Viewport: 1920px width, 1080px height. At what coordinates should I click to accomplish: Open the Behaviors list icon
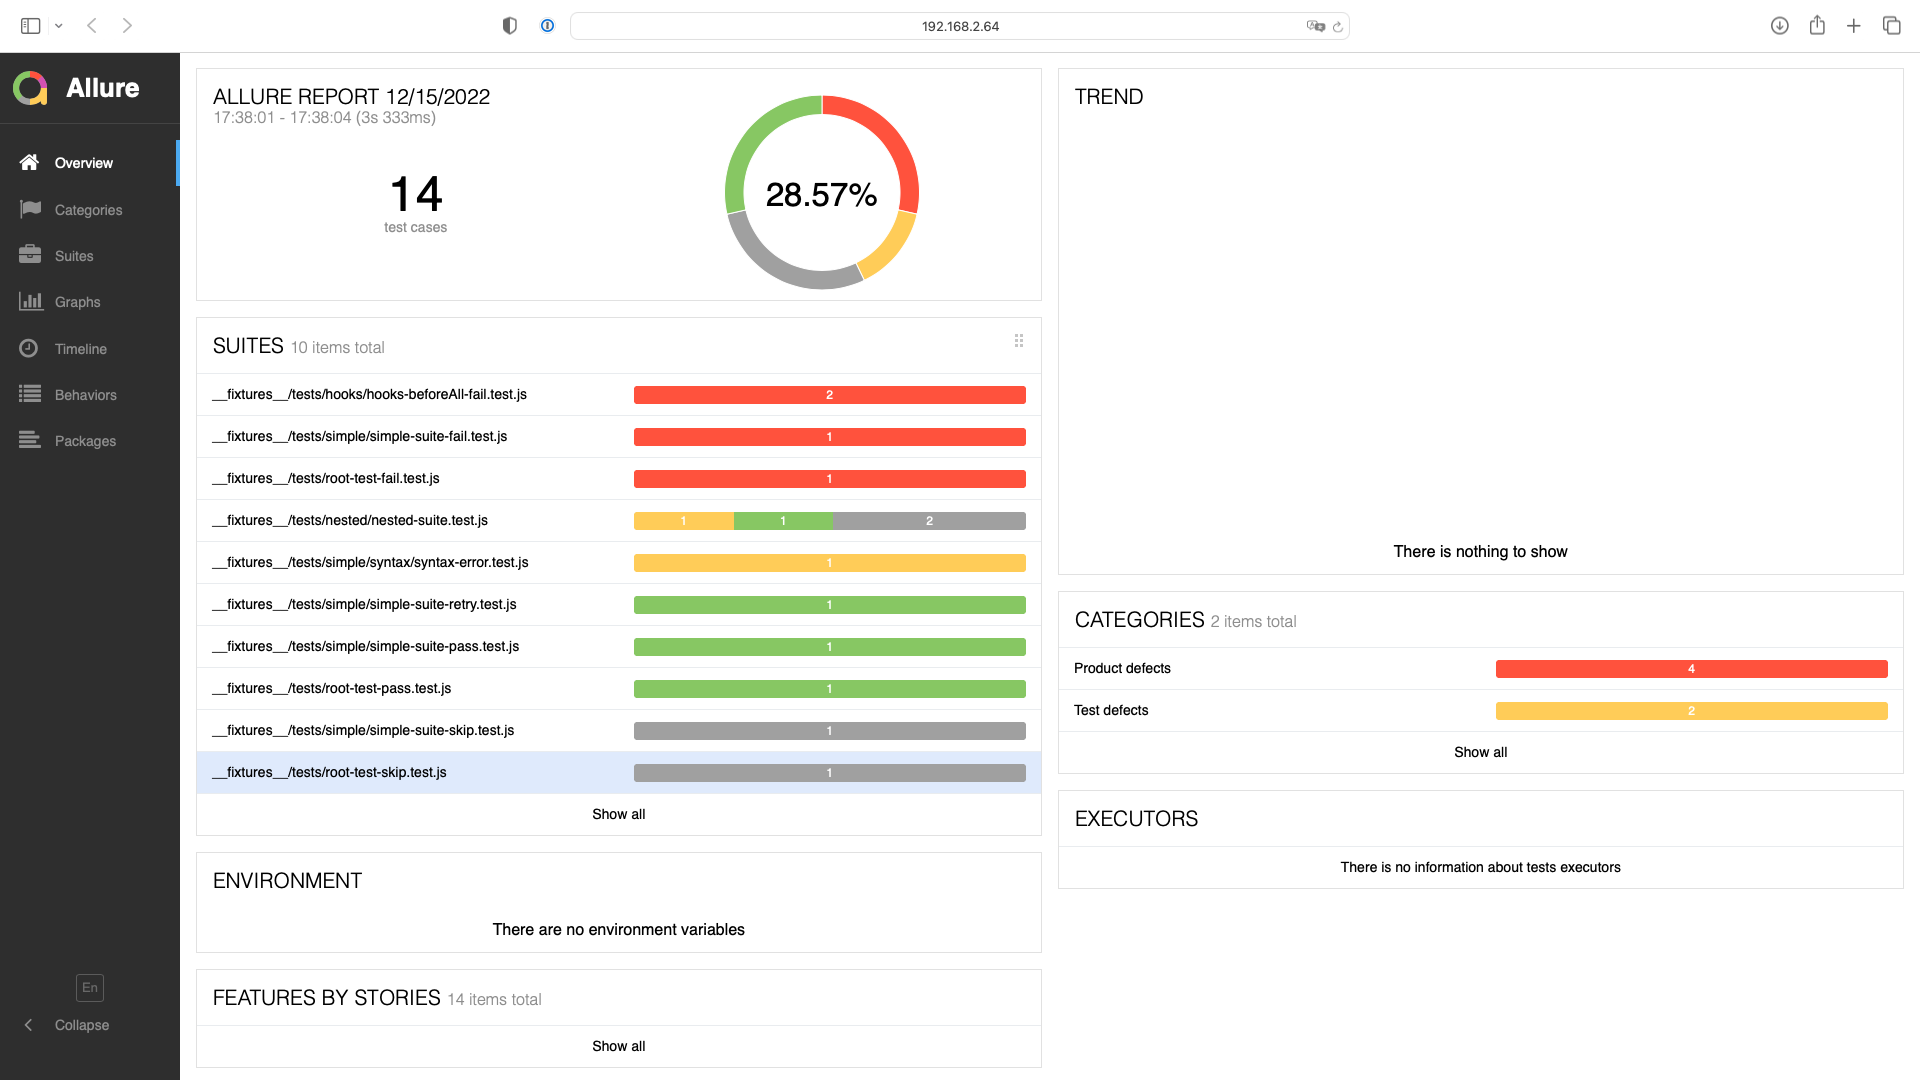[x=30, y=394]
